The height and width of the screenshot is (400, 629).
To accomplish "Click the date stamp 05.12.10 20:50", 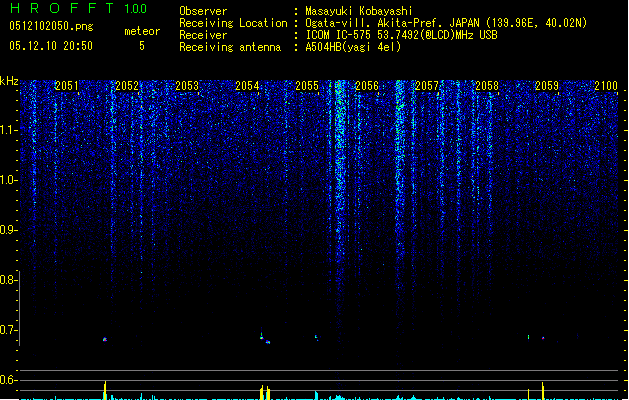I will [51, 46].
